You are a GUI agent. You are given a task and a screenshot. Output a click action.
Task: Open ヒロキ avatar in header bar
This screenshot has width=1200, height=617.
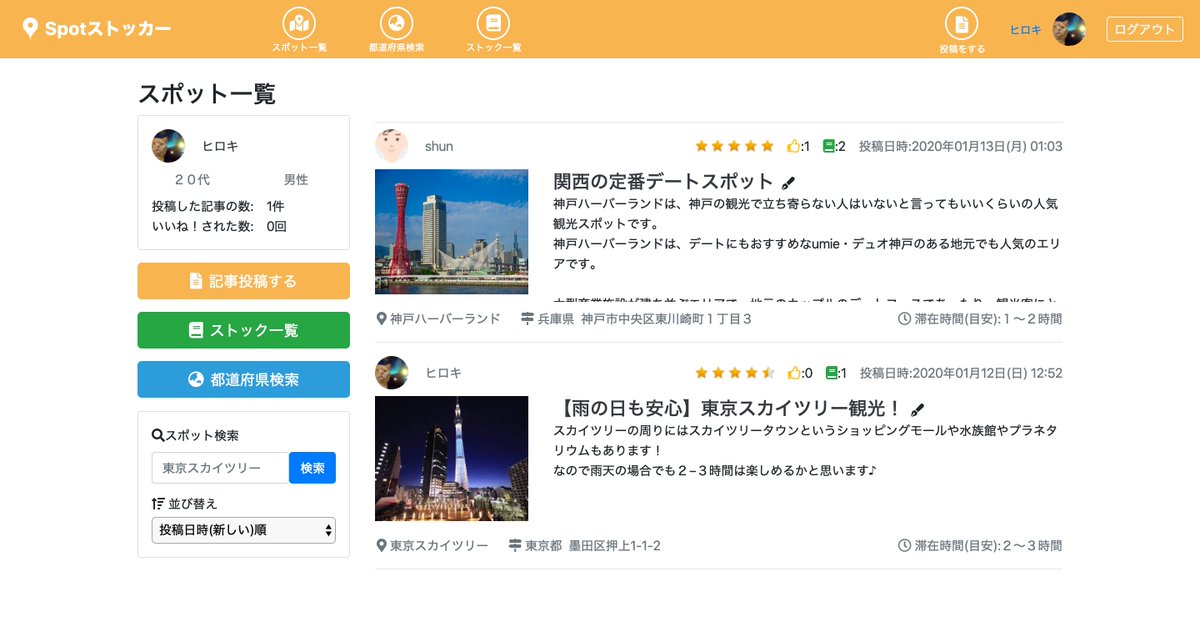(x=1069, y=29)
